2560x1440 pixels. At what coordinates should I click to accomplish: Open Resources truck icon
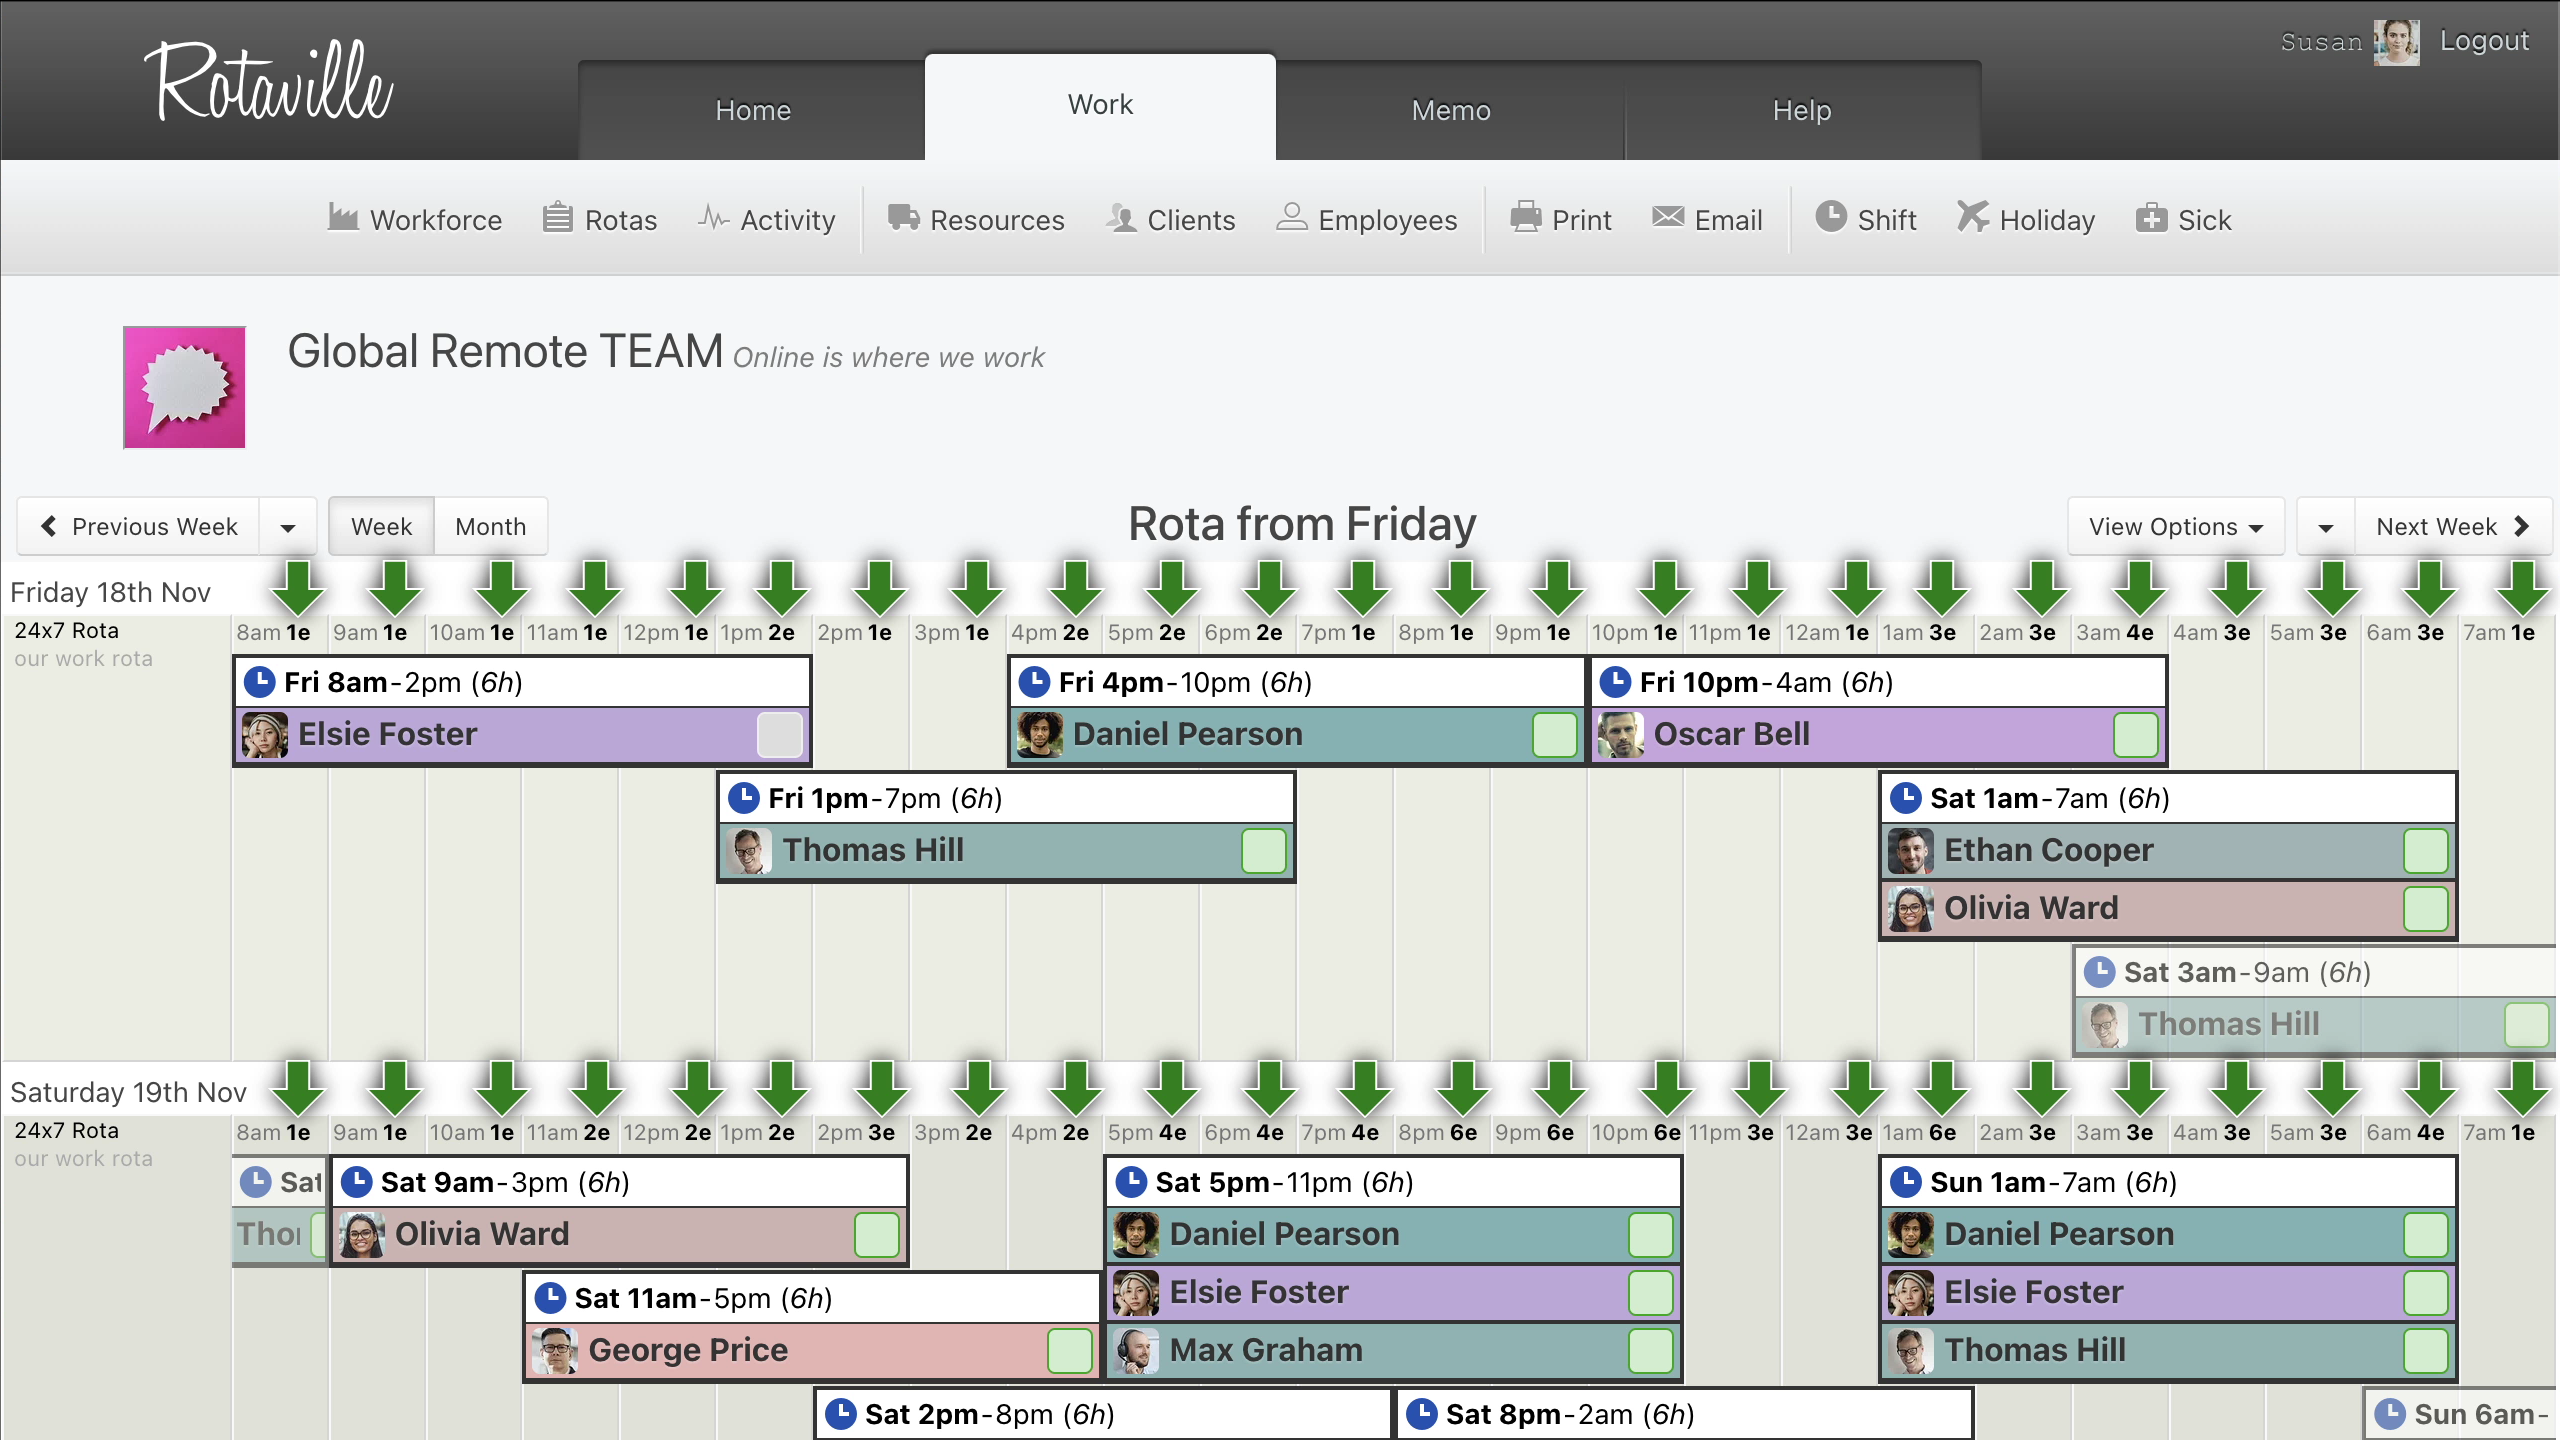click(x=903, y=217)
